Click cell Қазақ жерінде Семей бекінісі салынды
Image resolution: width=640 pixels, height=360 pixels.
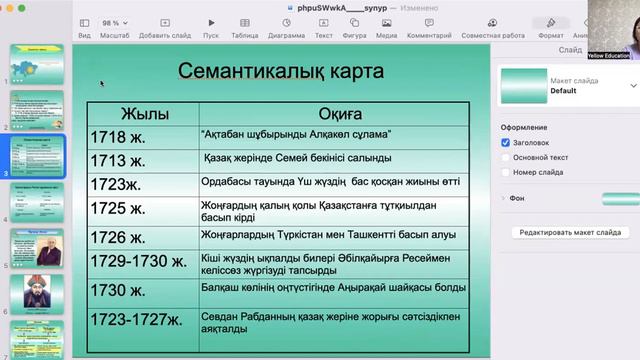334,161
